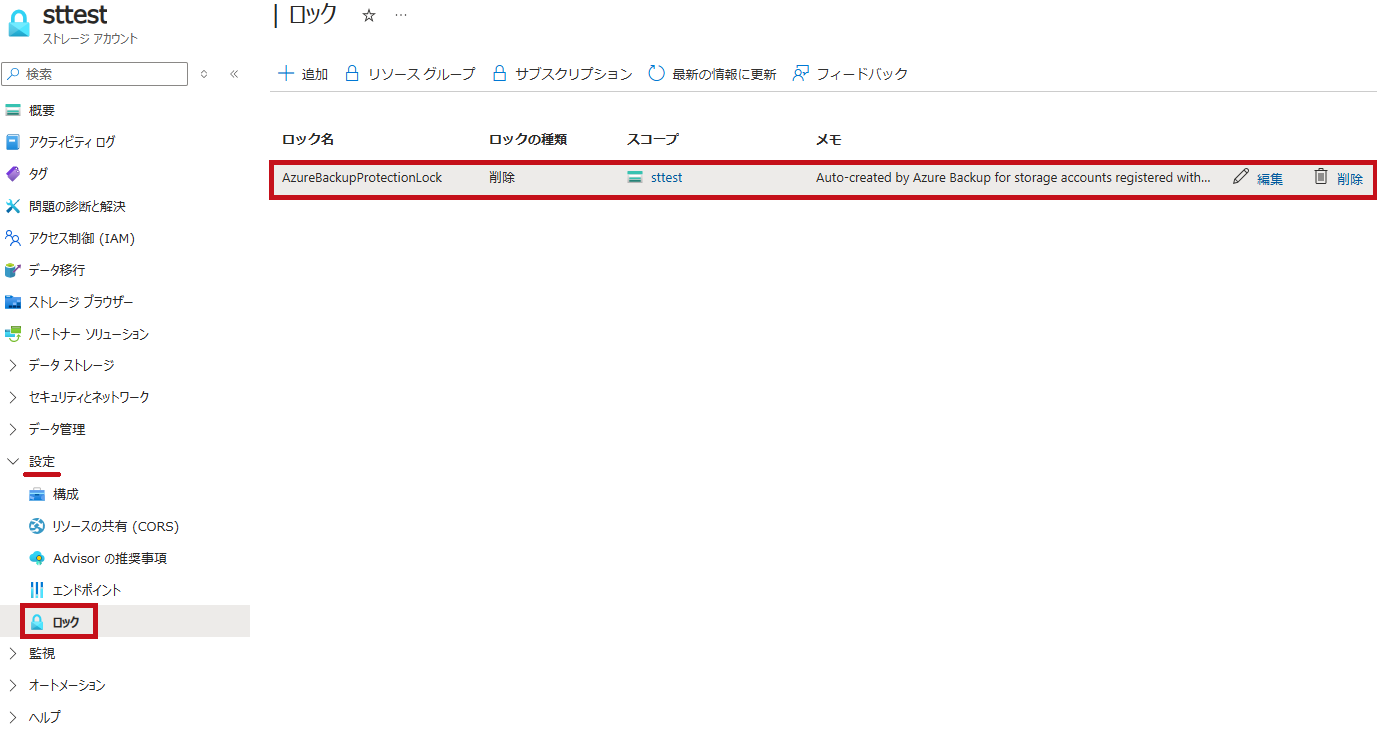This screenshot has width=1377, height=733.
Task: Click the ストレージ ブラウザー folder icon
Action: click(x=13, y=302)
